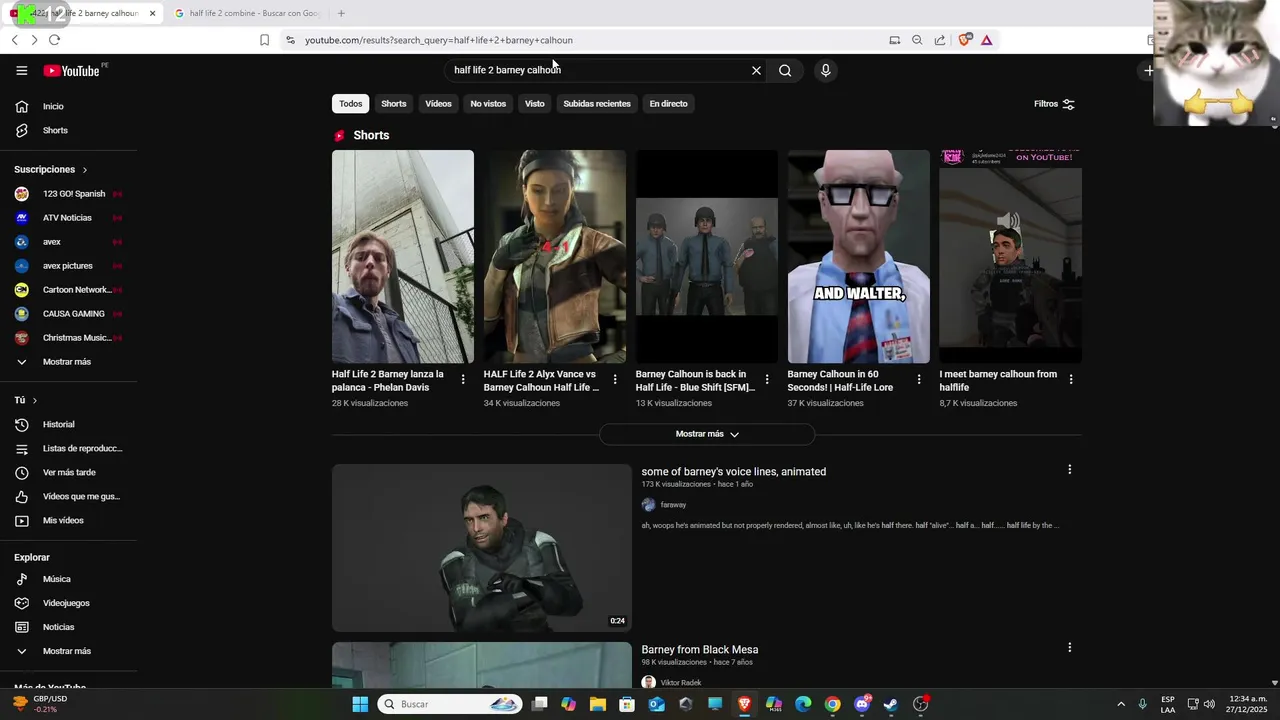
Task: Show hidden system tray icons
Action: pyautogui.click(x=1120, y=704)
